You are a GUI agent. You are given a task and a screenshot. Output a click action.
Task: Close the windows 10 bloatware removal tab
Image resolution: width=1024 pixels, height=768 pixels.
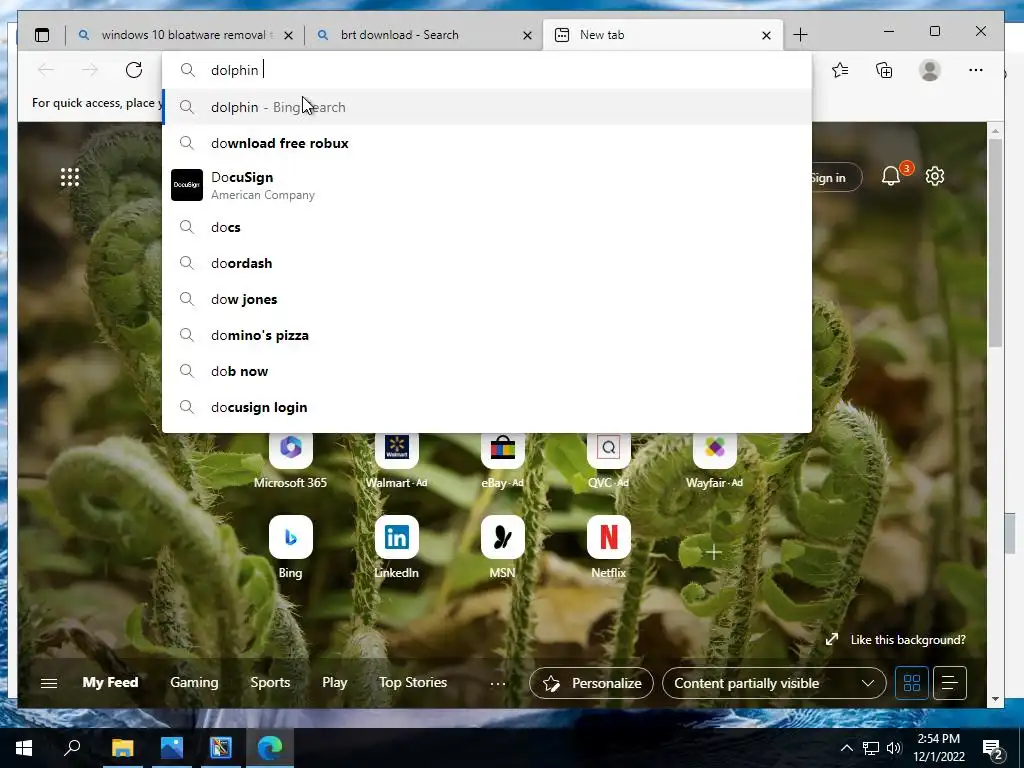click(x=288, y=35)
